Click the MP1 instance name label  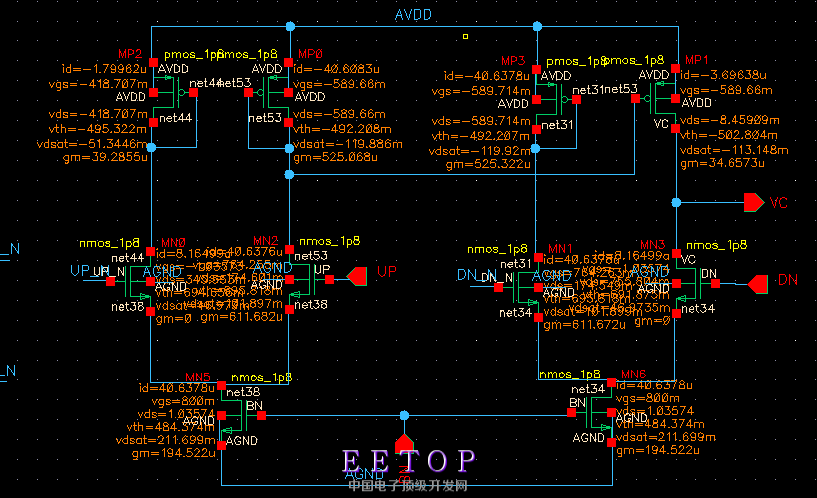point(697,59)
